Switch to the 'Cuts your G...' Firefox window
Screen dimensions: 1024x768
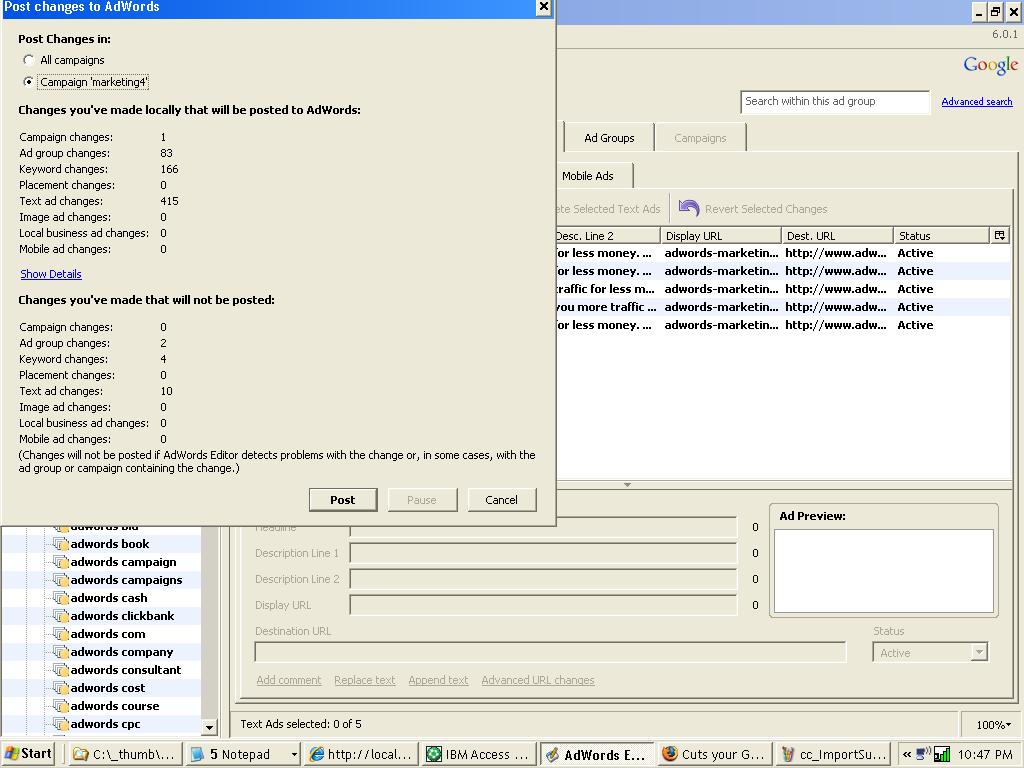714,754
